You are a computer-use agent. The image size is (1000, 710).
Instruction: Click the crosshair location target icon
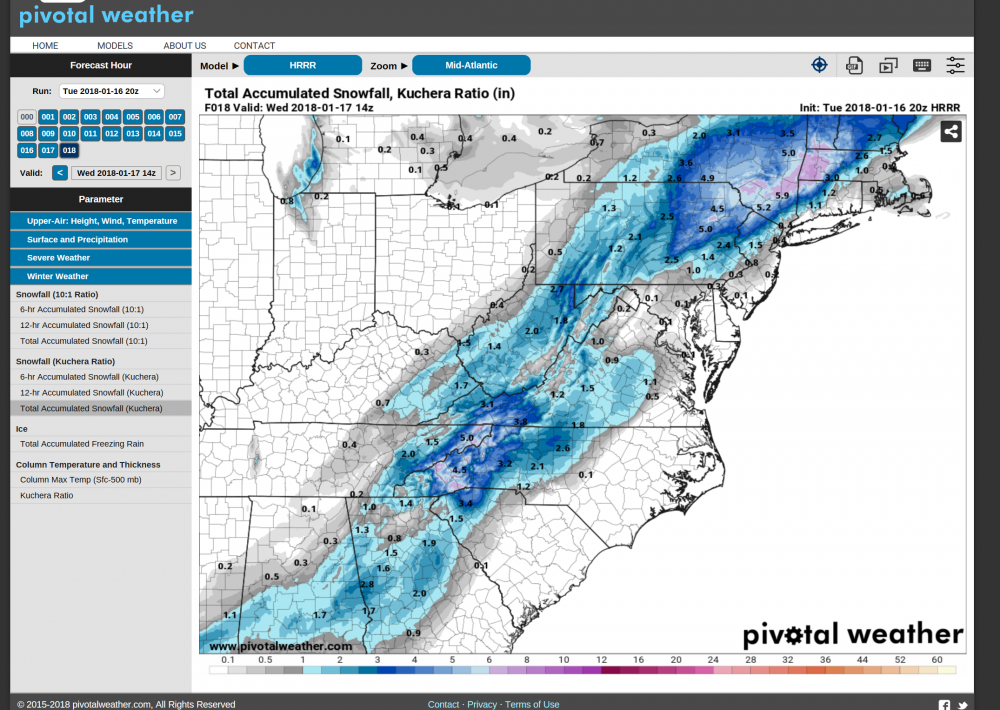point(819,65)
